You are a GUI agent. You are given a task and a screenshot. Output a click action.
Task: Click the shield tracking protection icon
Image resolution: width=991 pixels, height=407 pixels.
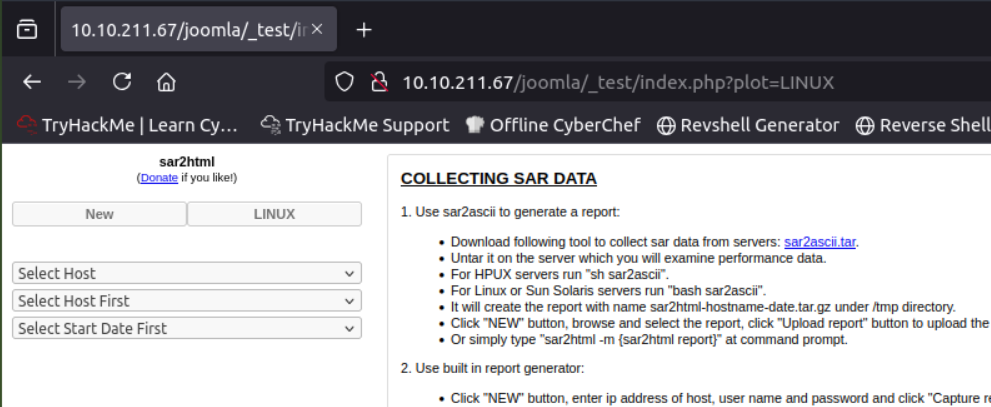(345, 82)
